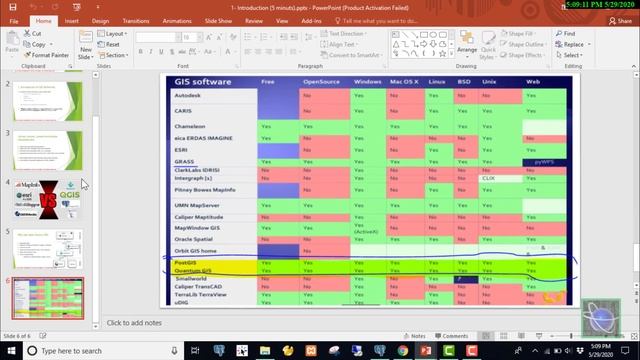This screenshot has height=360, width=640.
Task: Open Shape Fill dropdown
Action: pos(517,33)
